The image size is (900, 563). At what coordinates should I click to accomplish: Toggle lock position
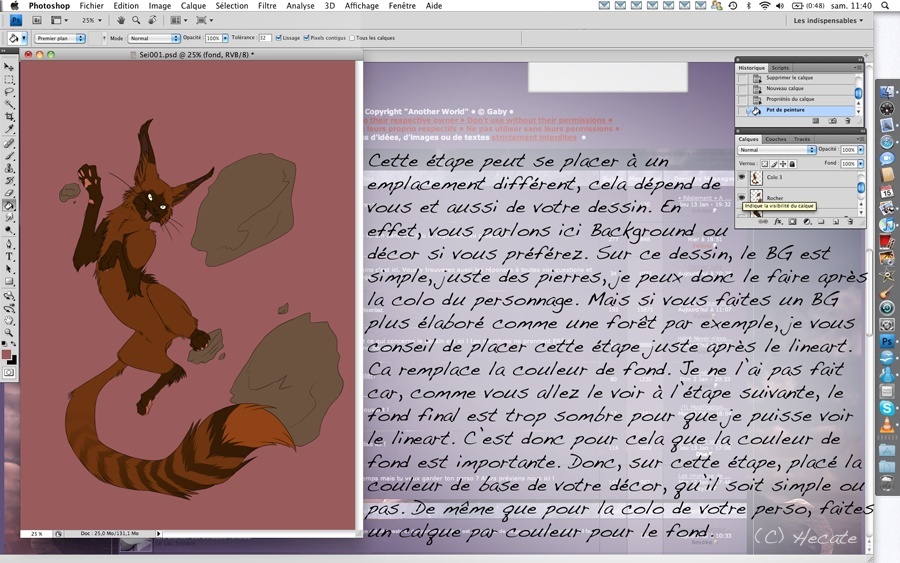783,164
